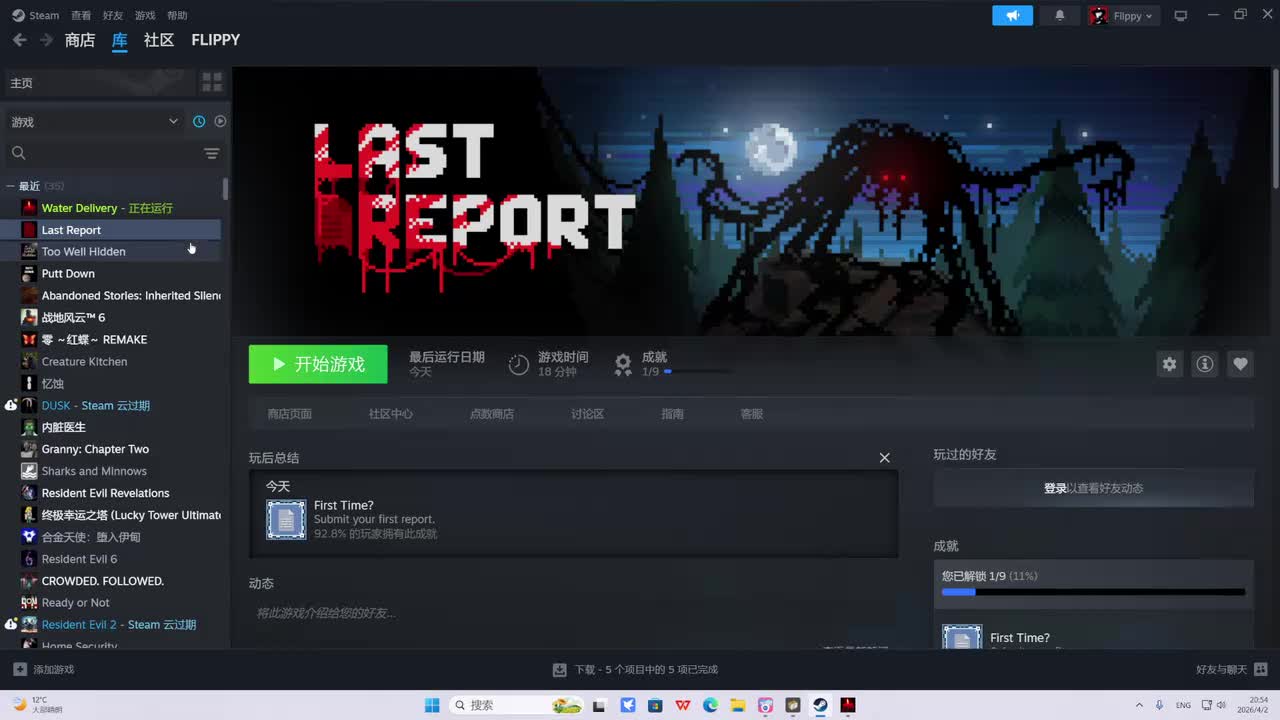Expand the Flippy account dropdown
Viewport: 1280px width, 720px height.
(x=1124, y=15)
